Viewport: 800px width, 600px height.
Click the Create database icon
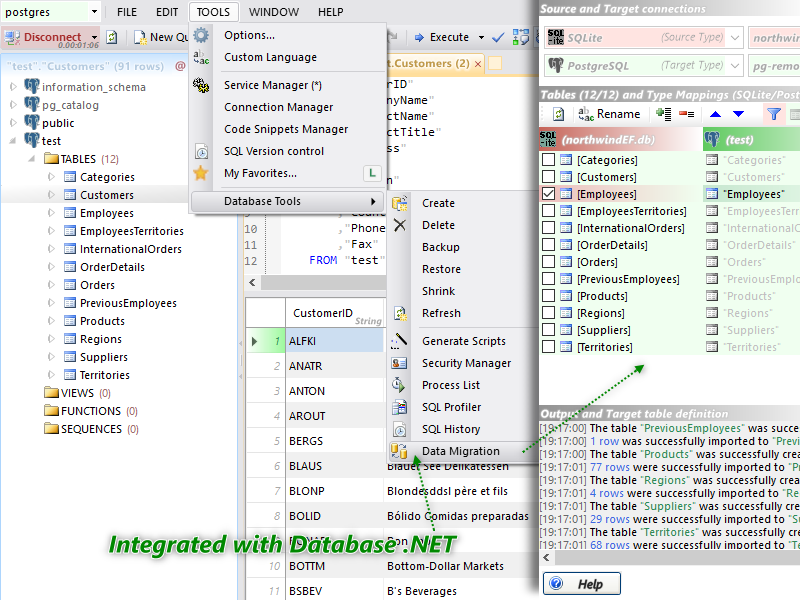(399, 203)
